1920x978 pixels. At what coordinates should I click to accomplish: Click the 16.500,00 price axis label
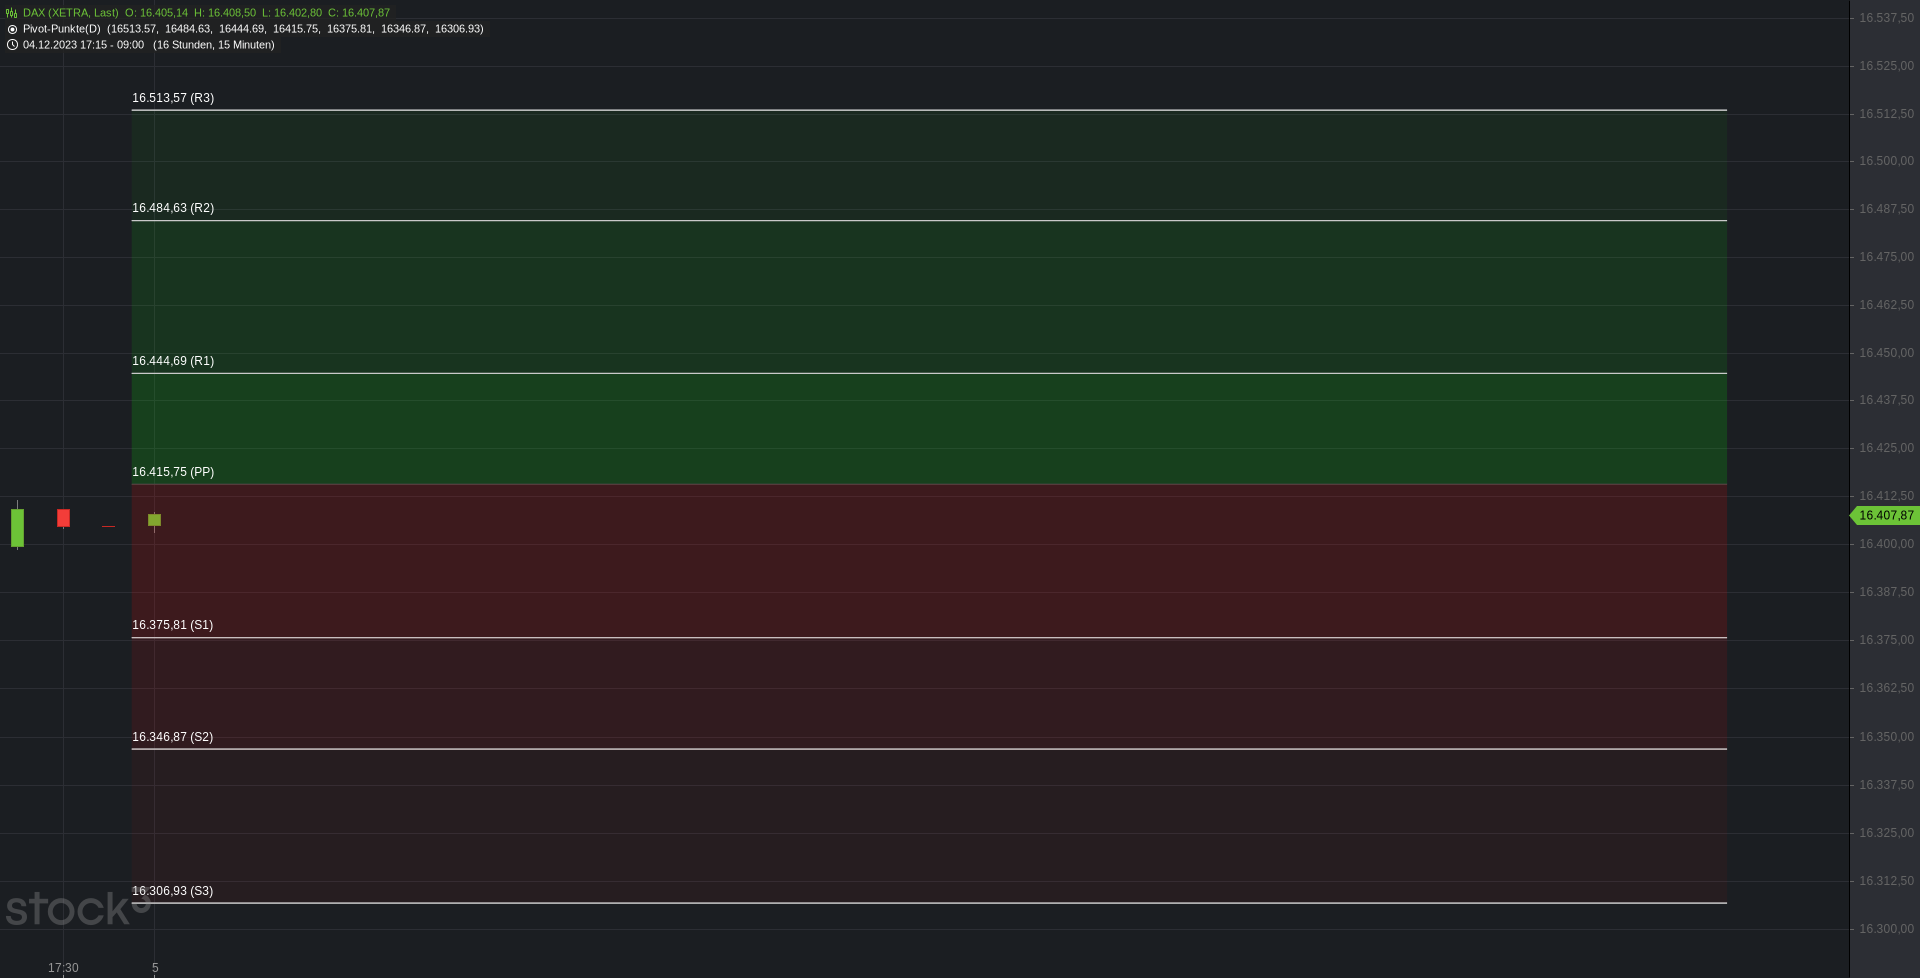click(x=1886, y=161)
